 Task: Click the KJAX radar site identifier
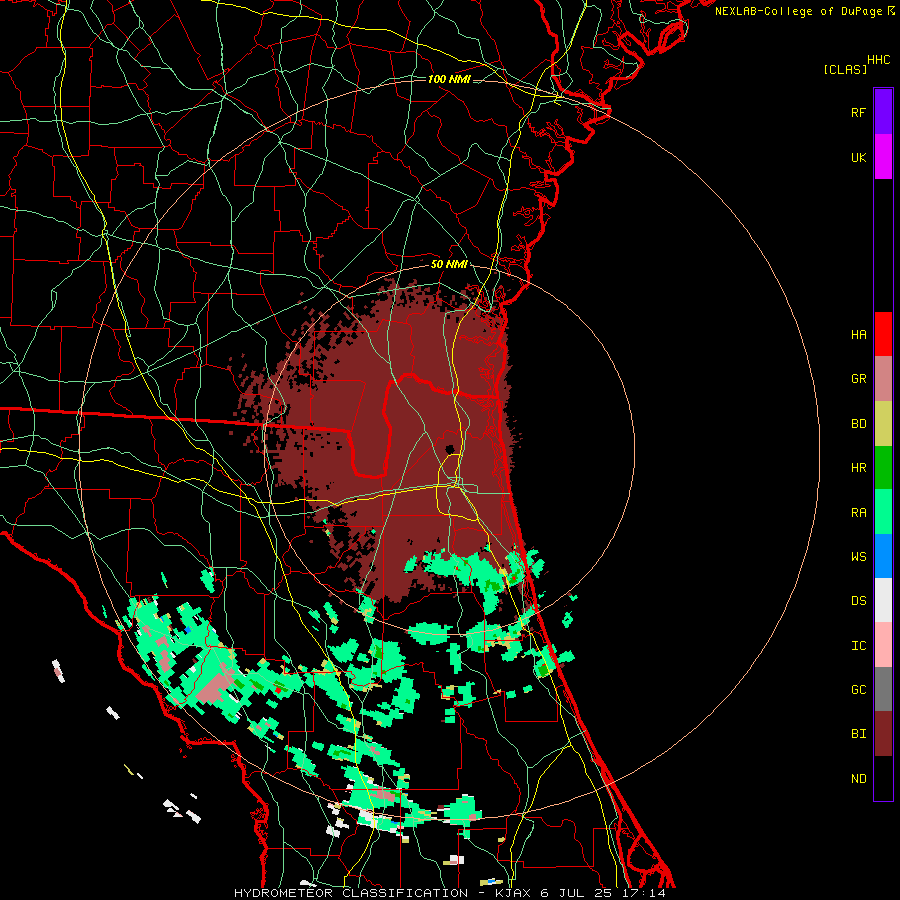(513, 893)
